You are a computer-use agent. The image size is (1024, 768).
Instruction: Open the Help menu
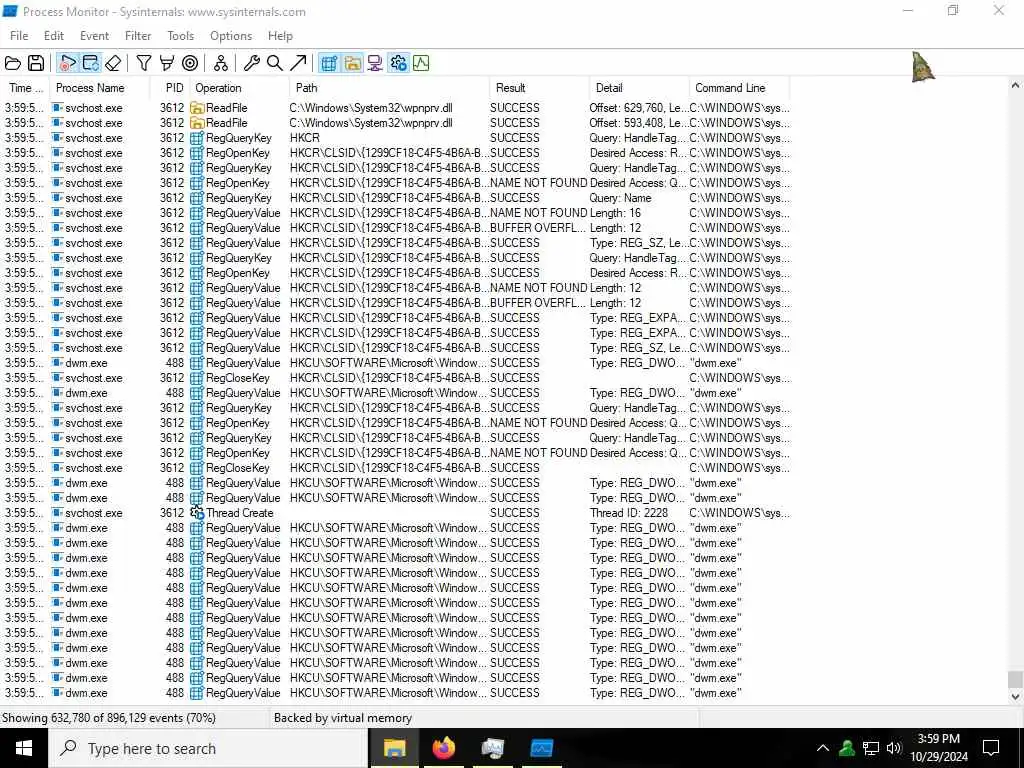point(280,36)
